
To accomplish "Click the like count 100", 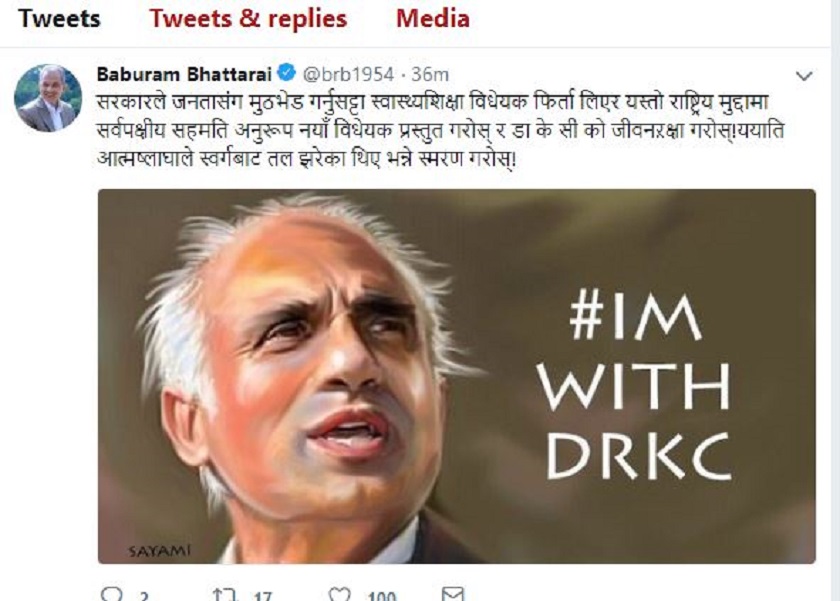I will click(x=382, y=596).
